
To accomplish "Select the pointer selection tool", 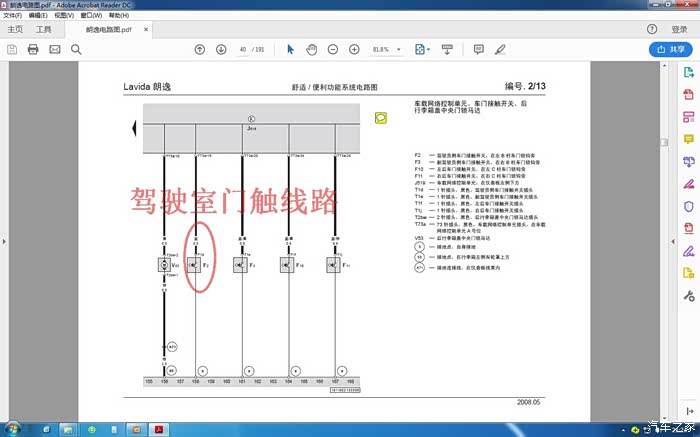I will tap(291, 50).
